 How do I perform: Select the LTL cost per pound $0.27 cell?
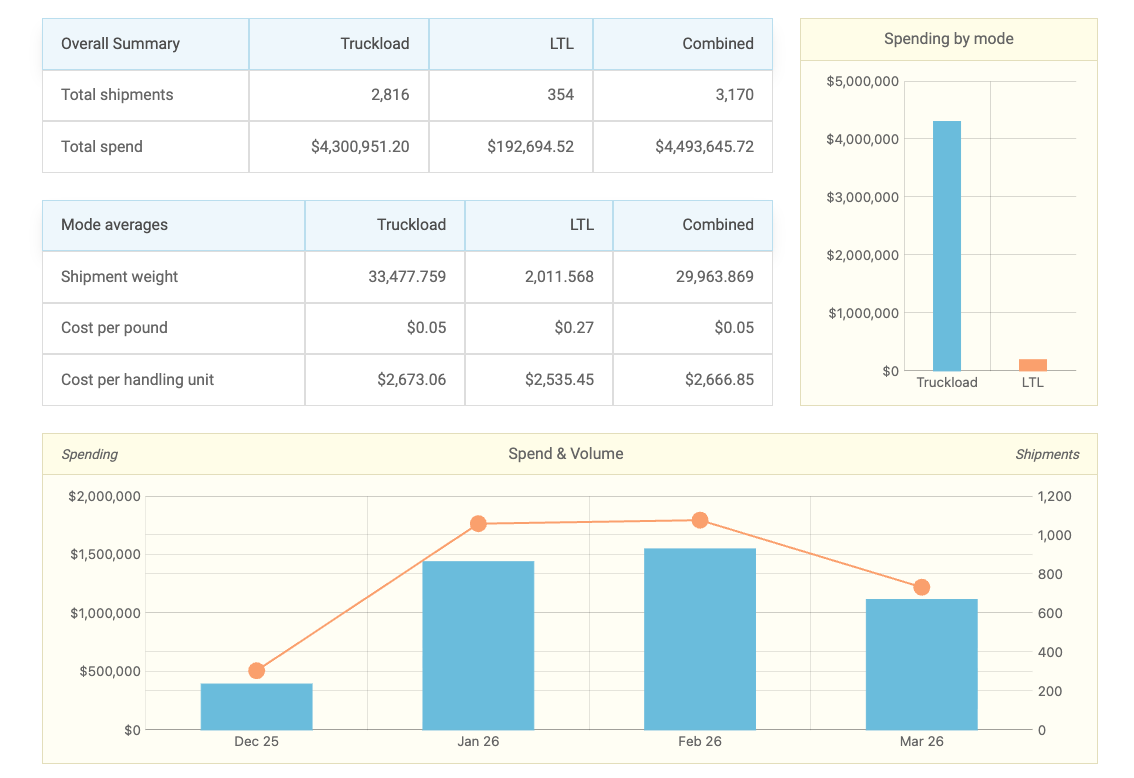pyautogui.click(x=574, y=328)
